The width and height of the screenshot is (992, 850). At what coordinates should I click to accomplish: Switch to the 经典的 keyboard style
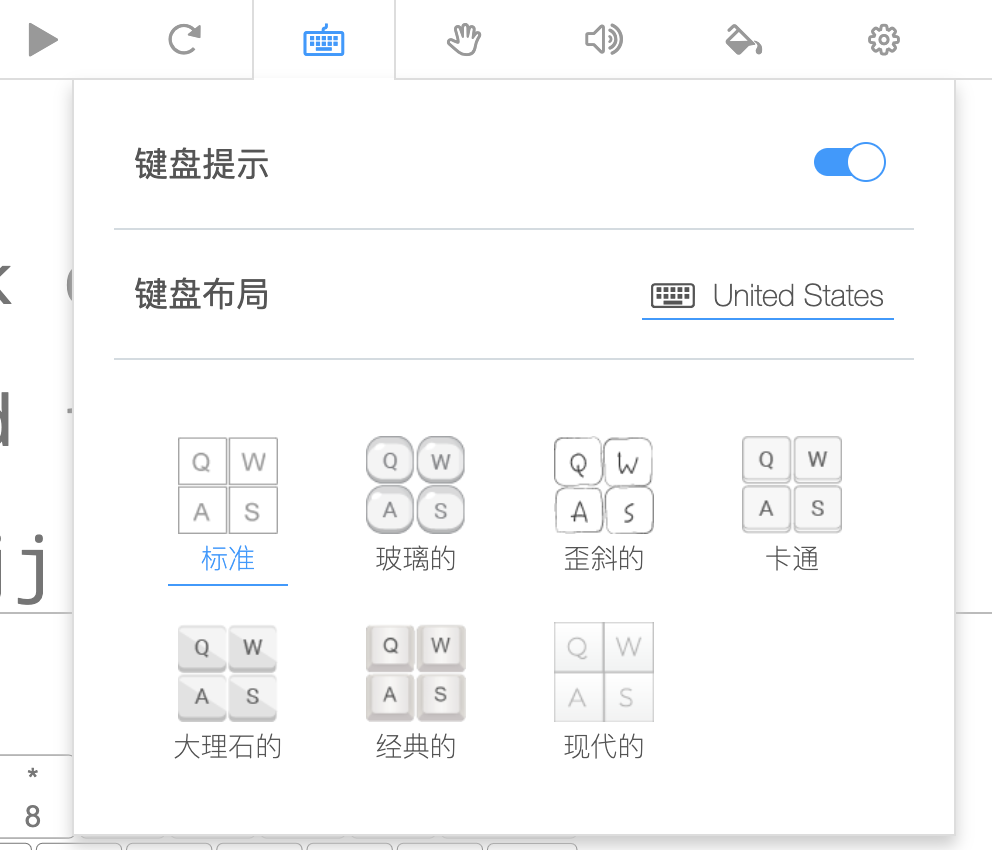coord(415,746)
